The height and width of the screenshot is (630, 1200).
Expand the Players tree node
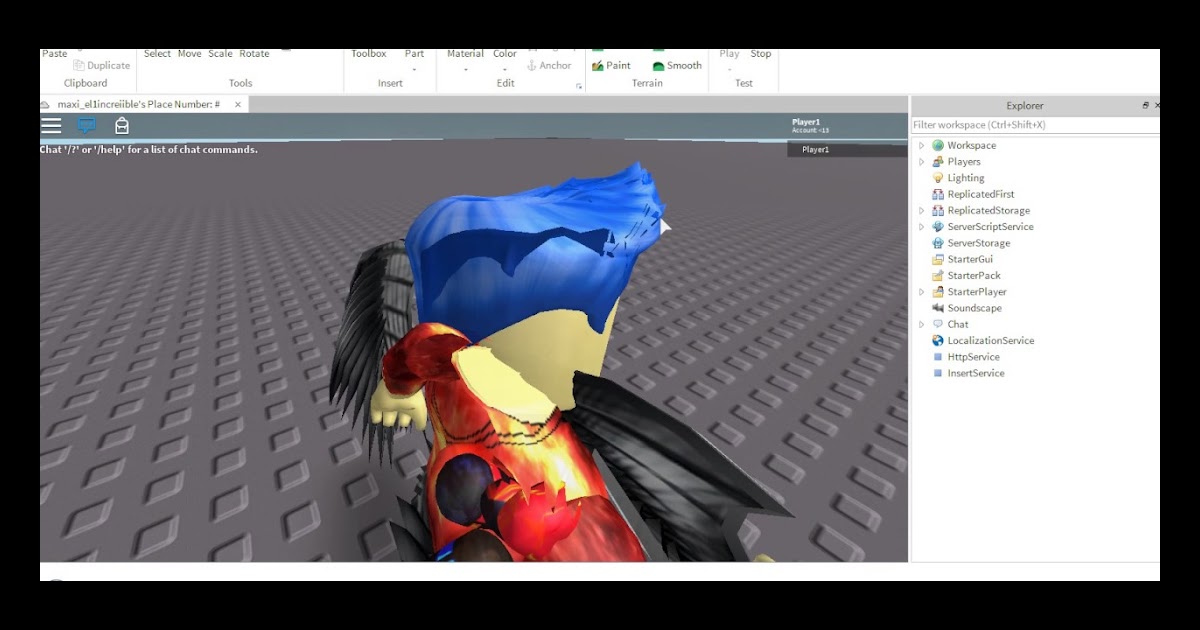[x=922, y=161]
